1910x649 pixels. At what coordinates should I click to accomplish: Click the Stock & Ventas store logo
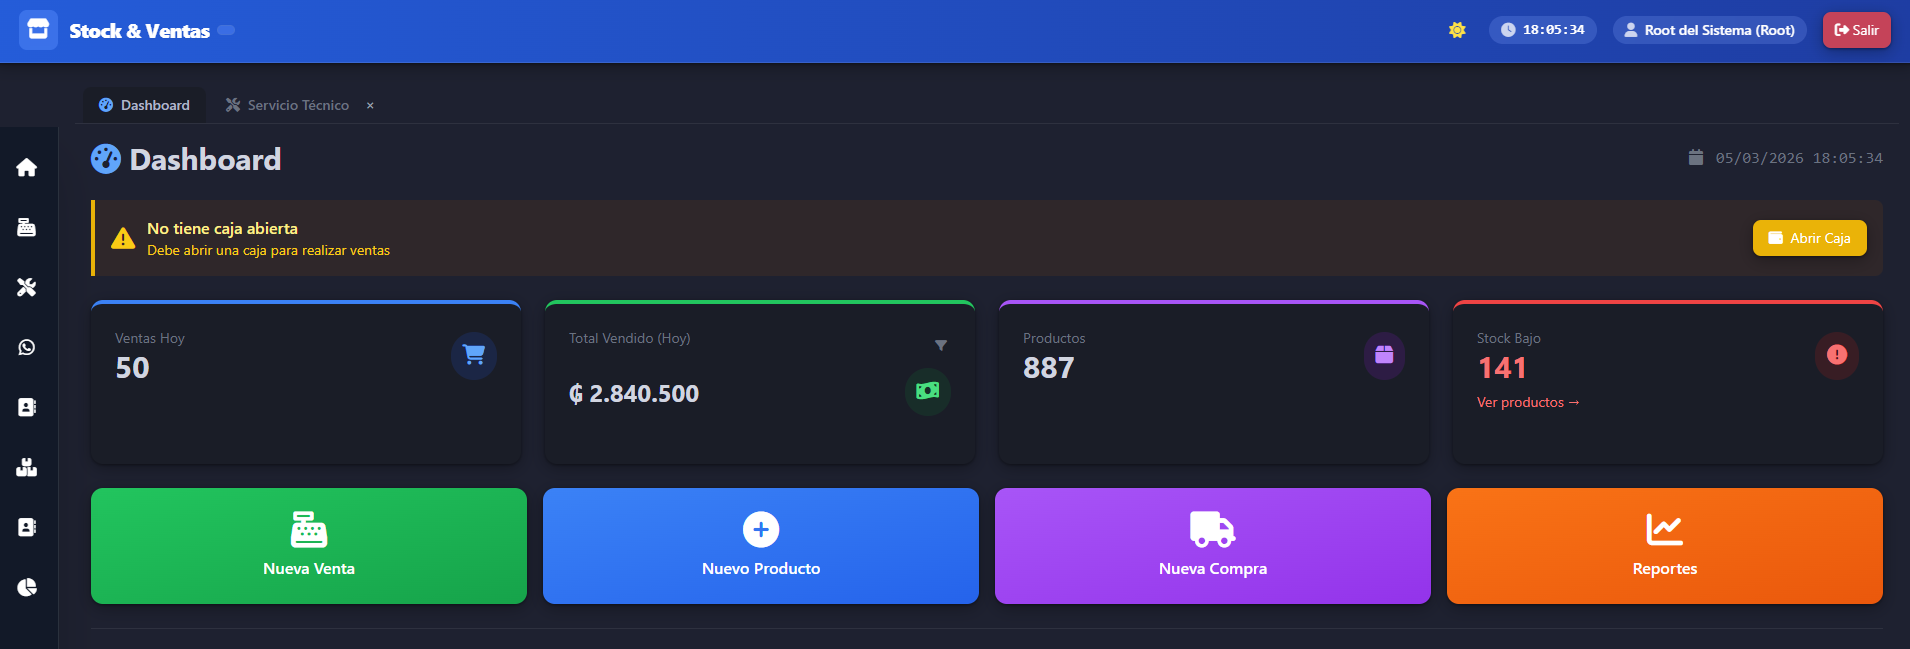pos(38,30)
